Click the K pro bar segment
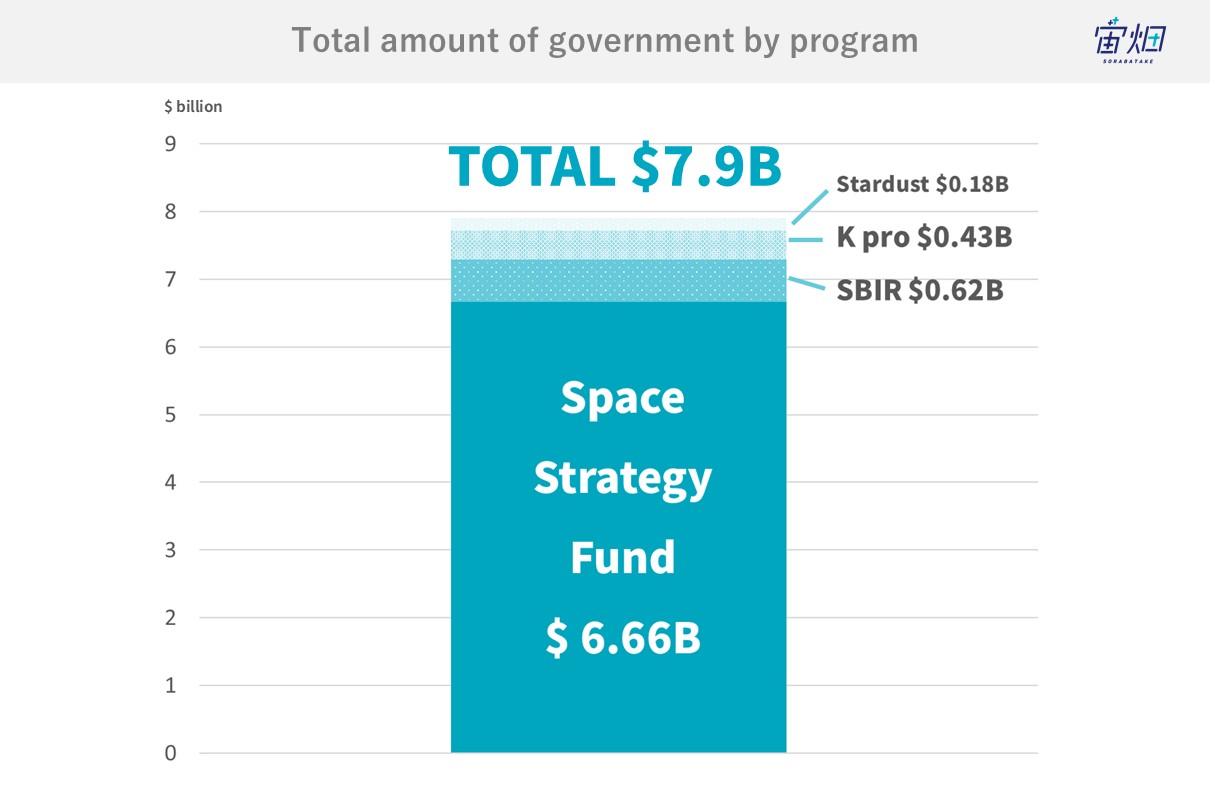This screenshot has height=805, width=1210. tap(618, 245)
